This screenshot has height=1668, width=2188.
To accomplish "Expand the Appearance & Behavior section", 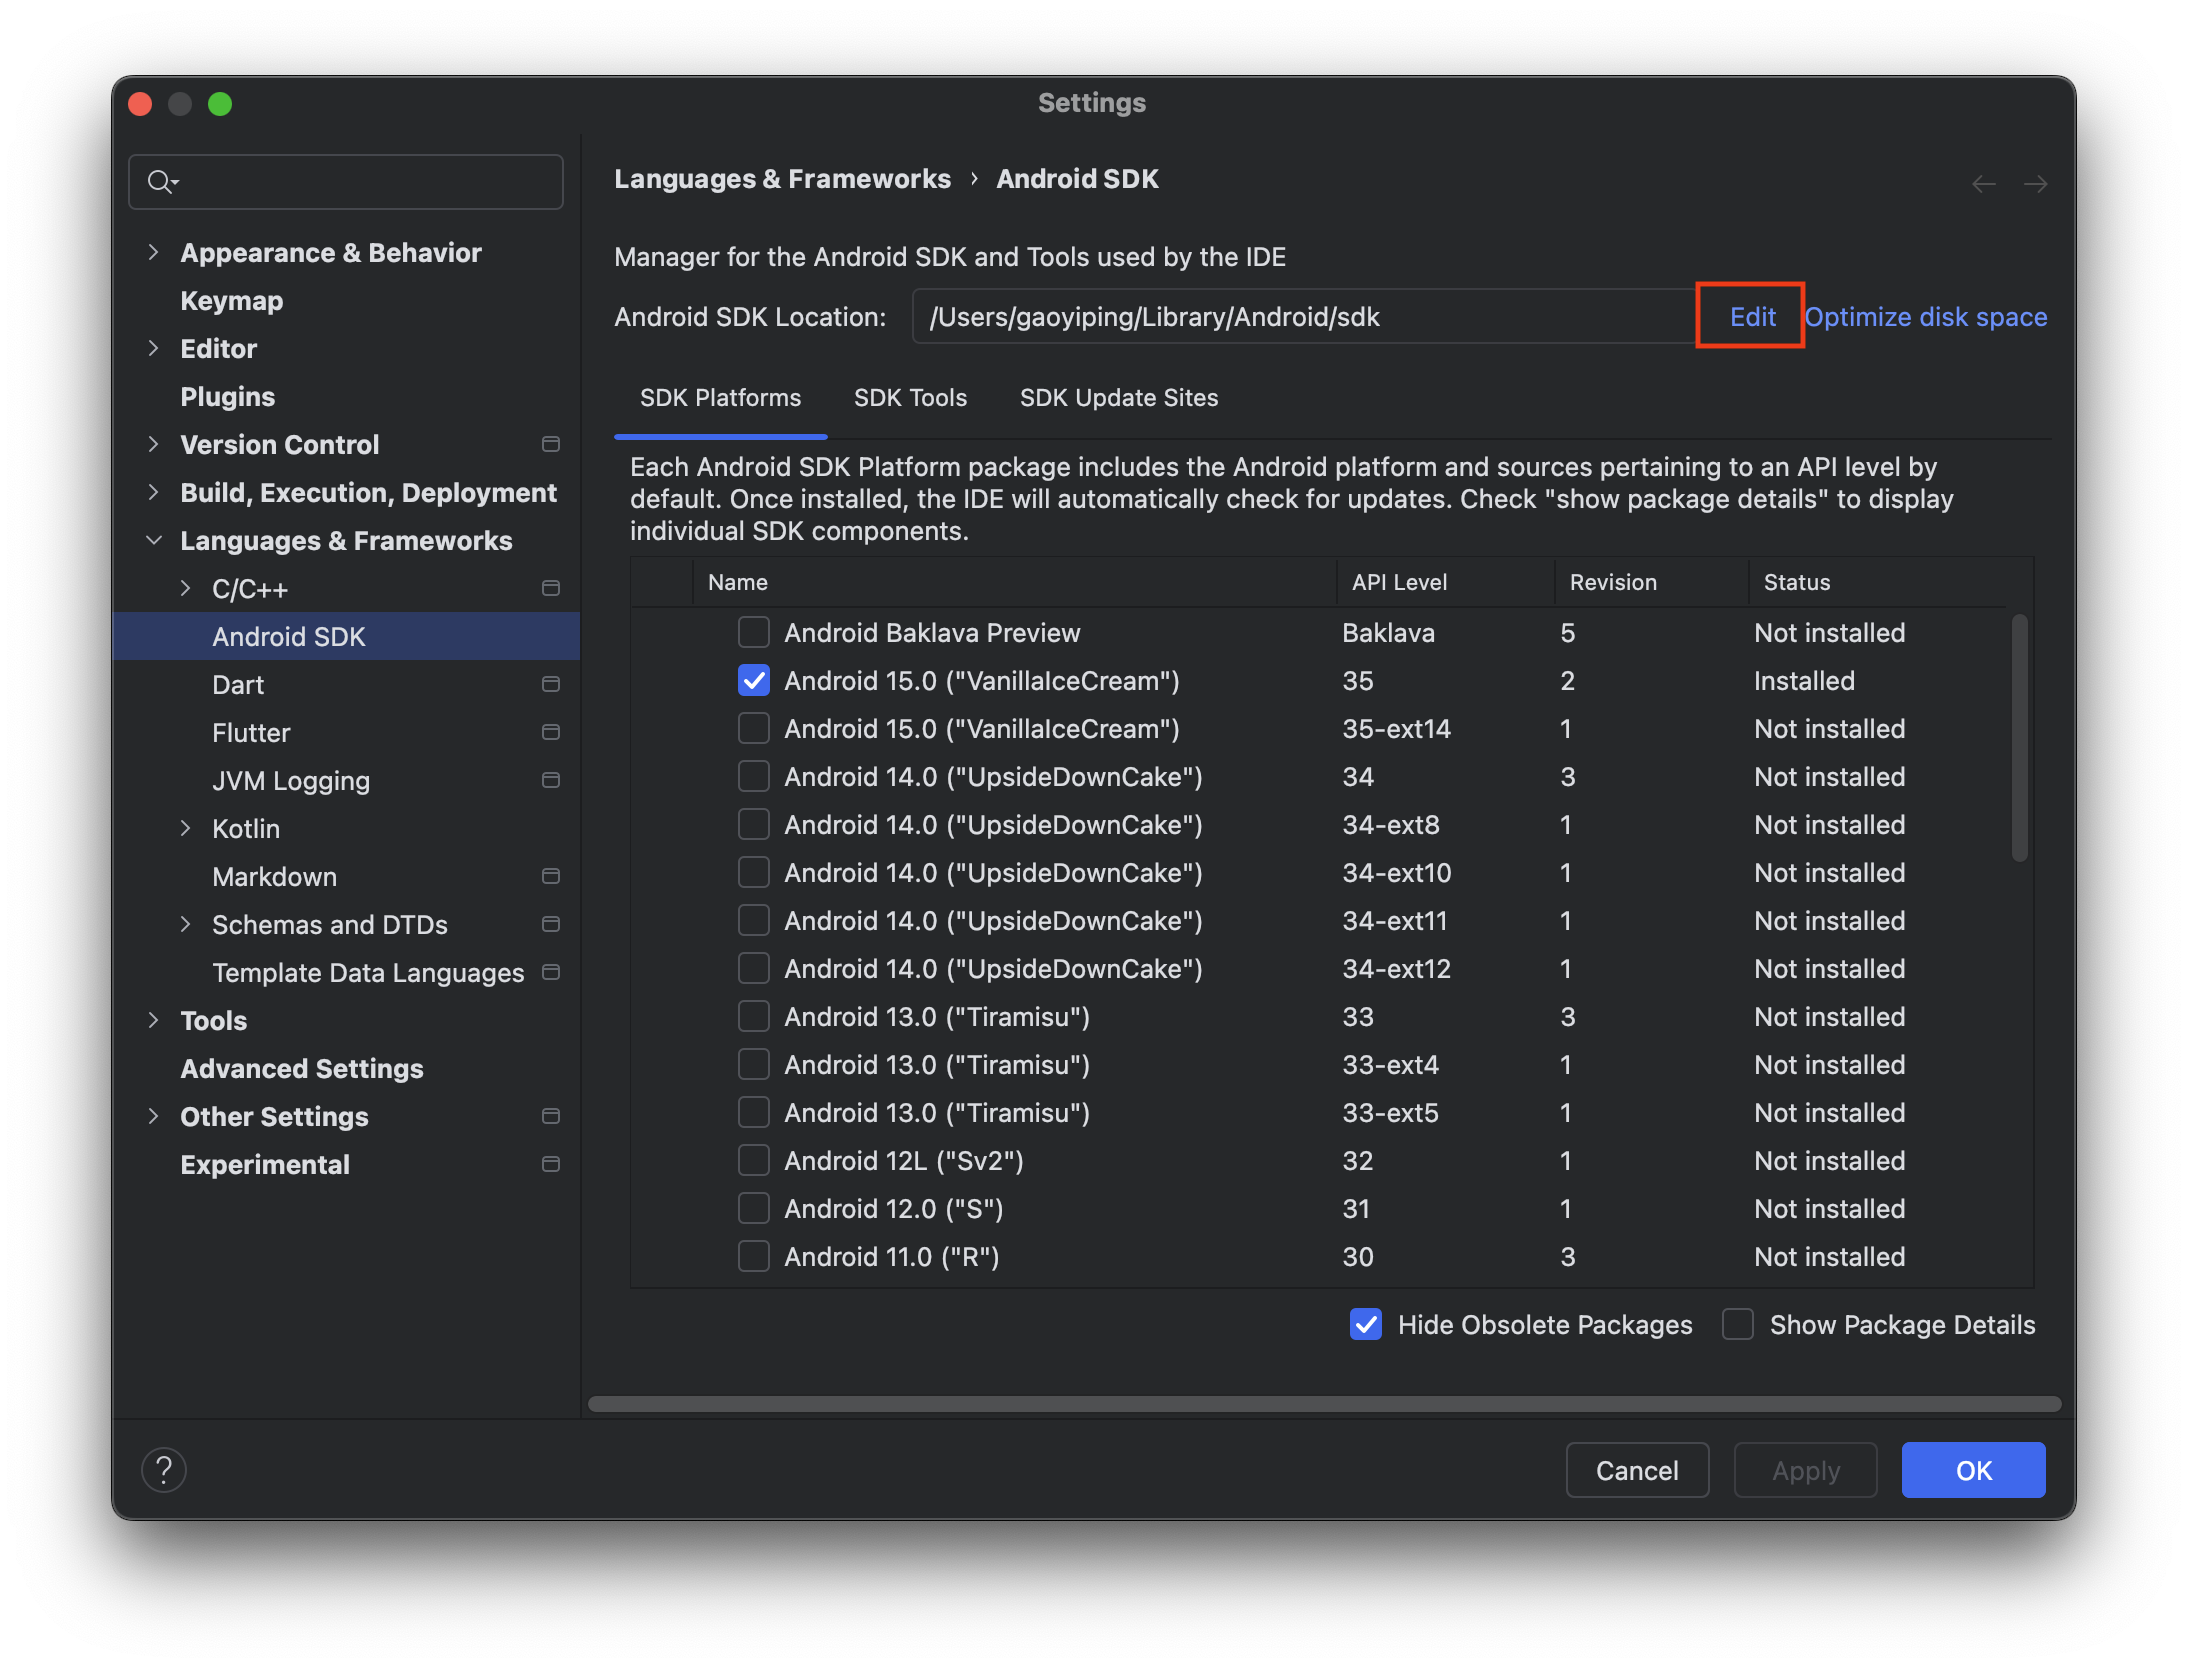I will click(x=153, y=252).
